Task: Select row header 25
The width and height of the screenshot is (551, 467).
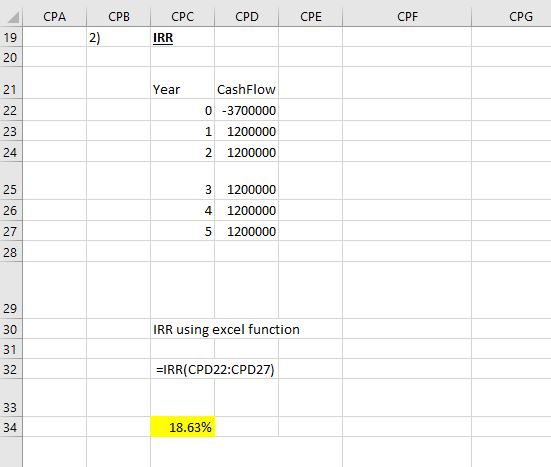Action: [x=11, y=181]
